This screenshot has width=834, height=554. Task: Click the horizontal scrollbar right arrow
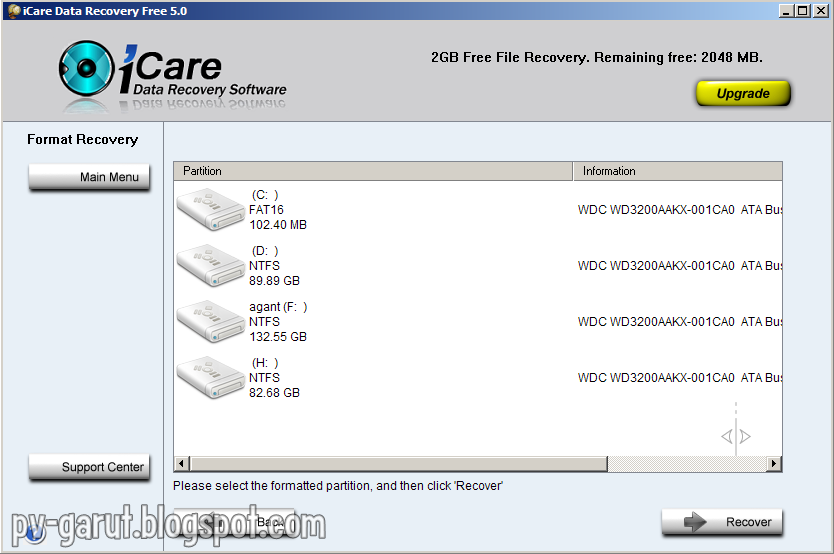(774, 464)
